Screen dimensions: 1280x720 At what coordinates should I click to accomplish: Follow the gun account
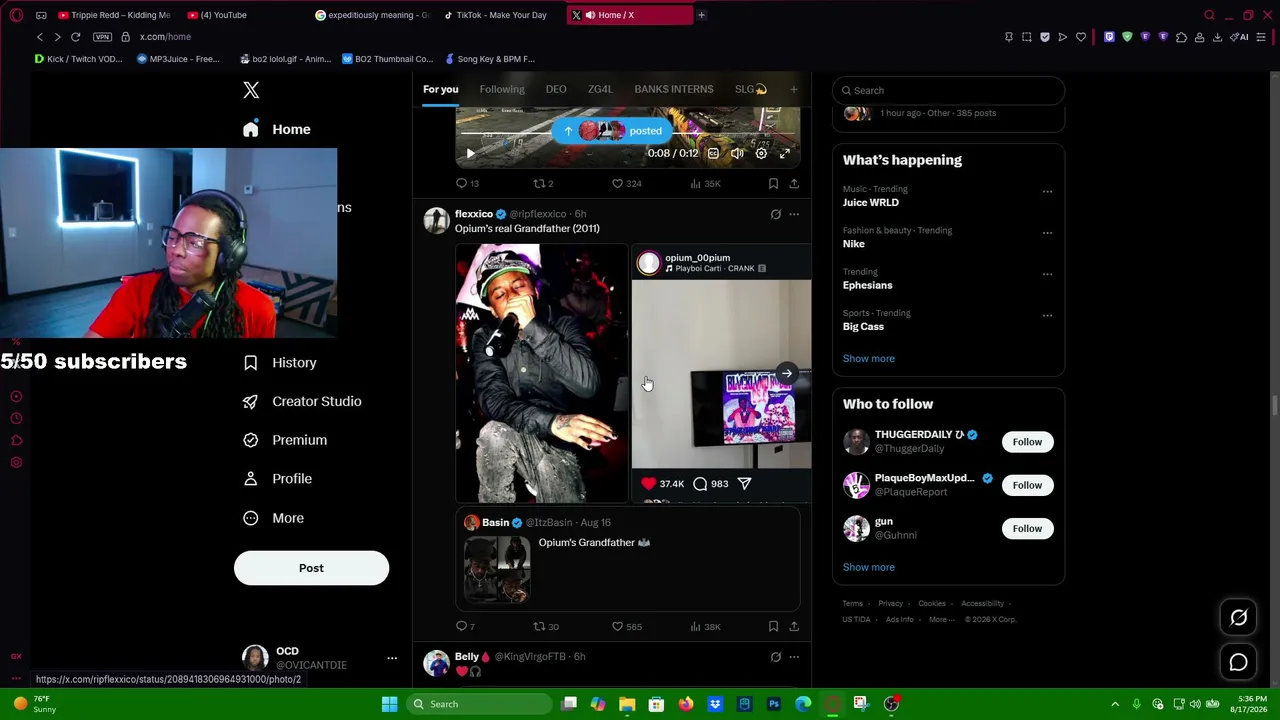(x=1027, y=528)
